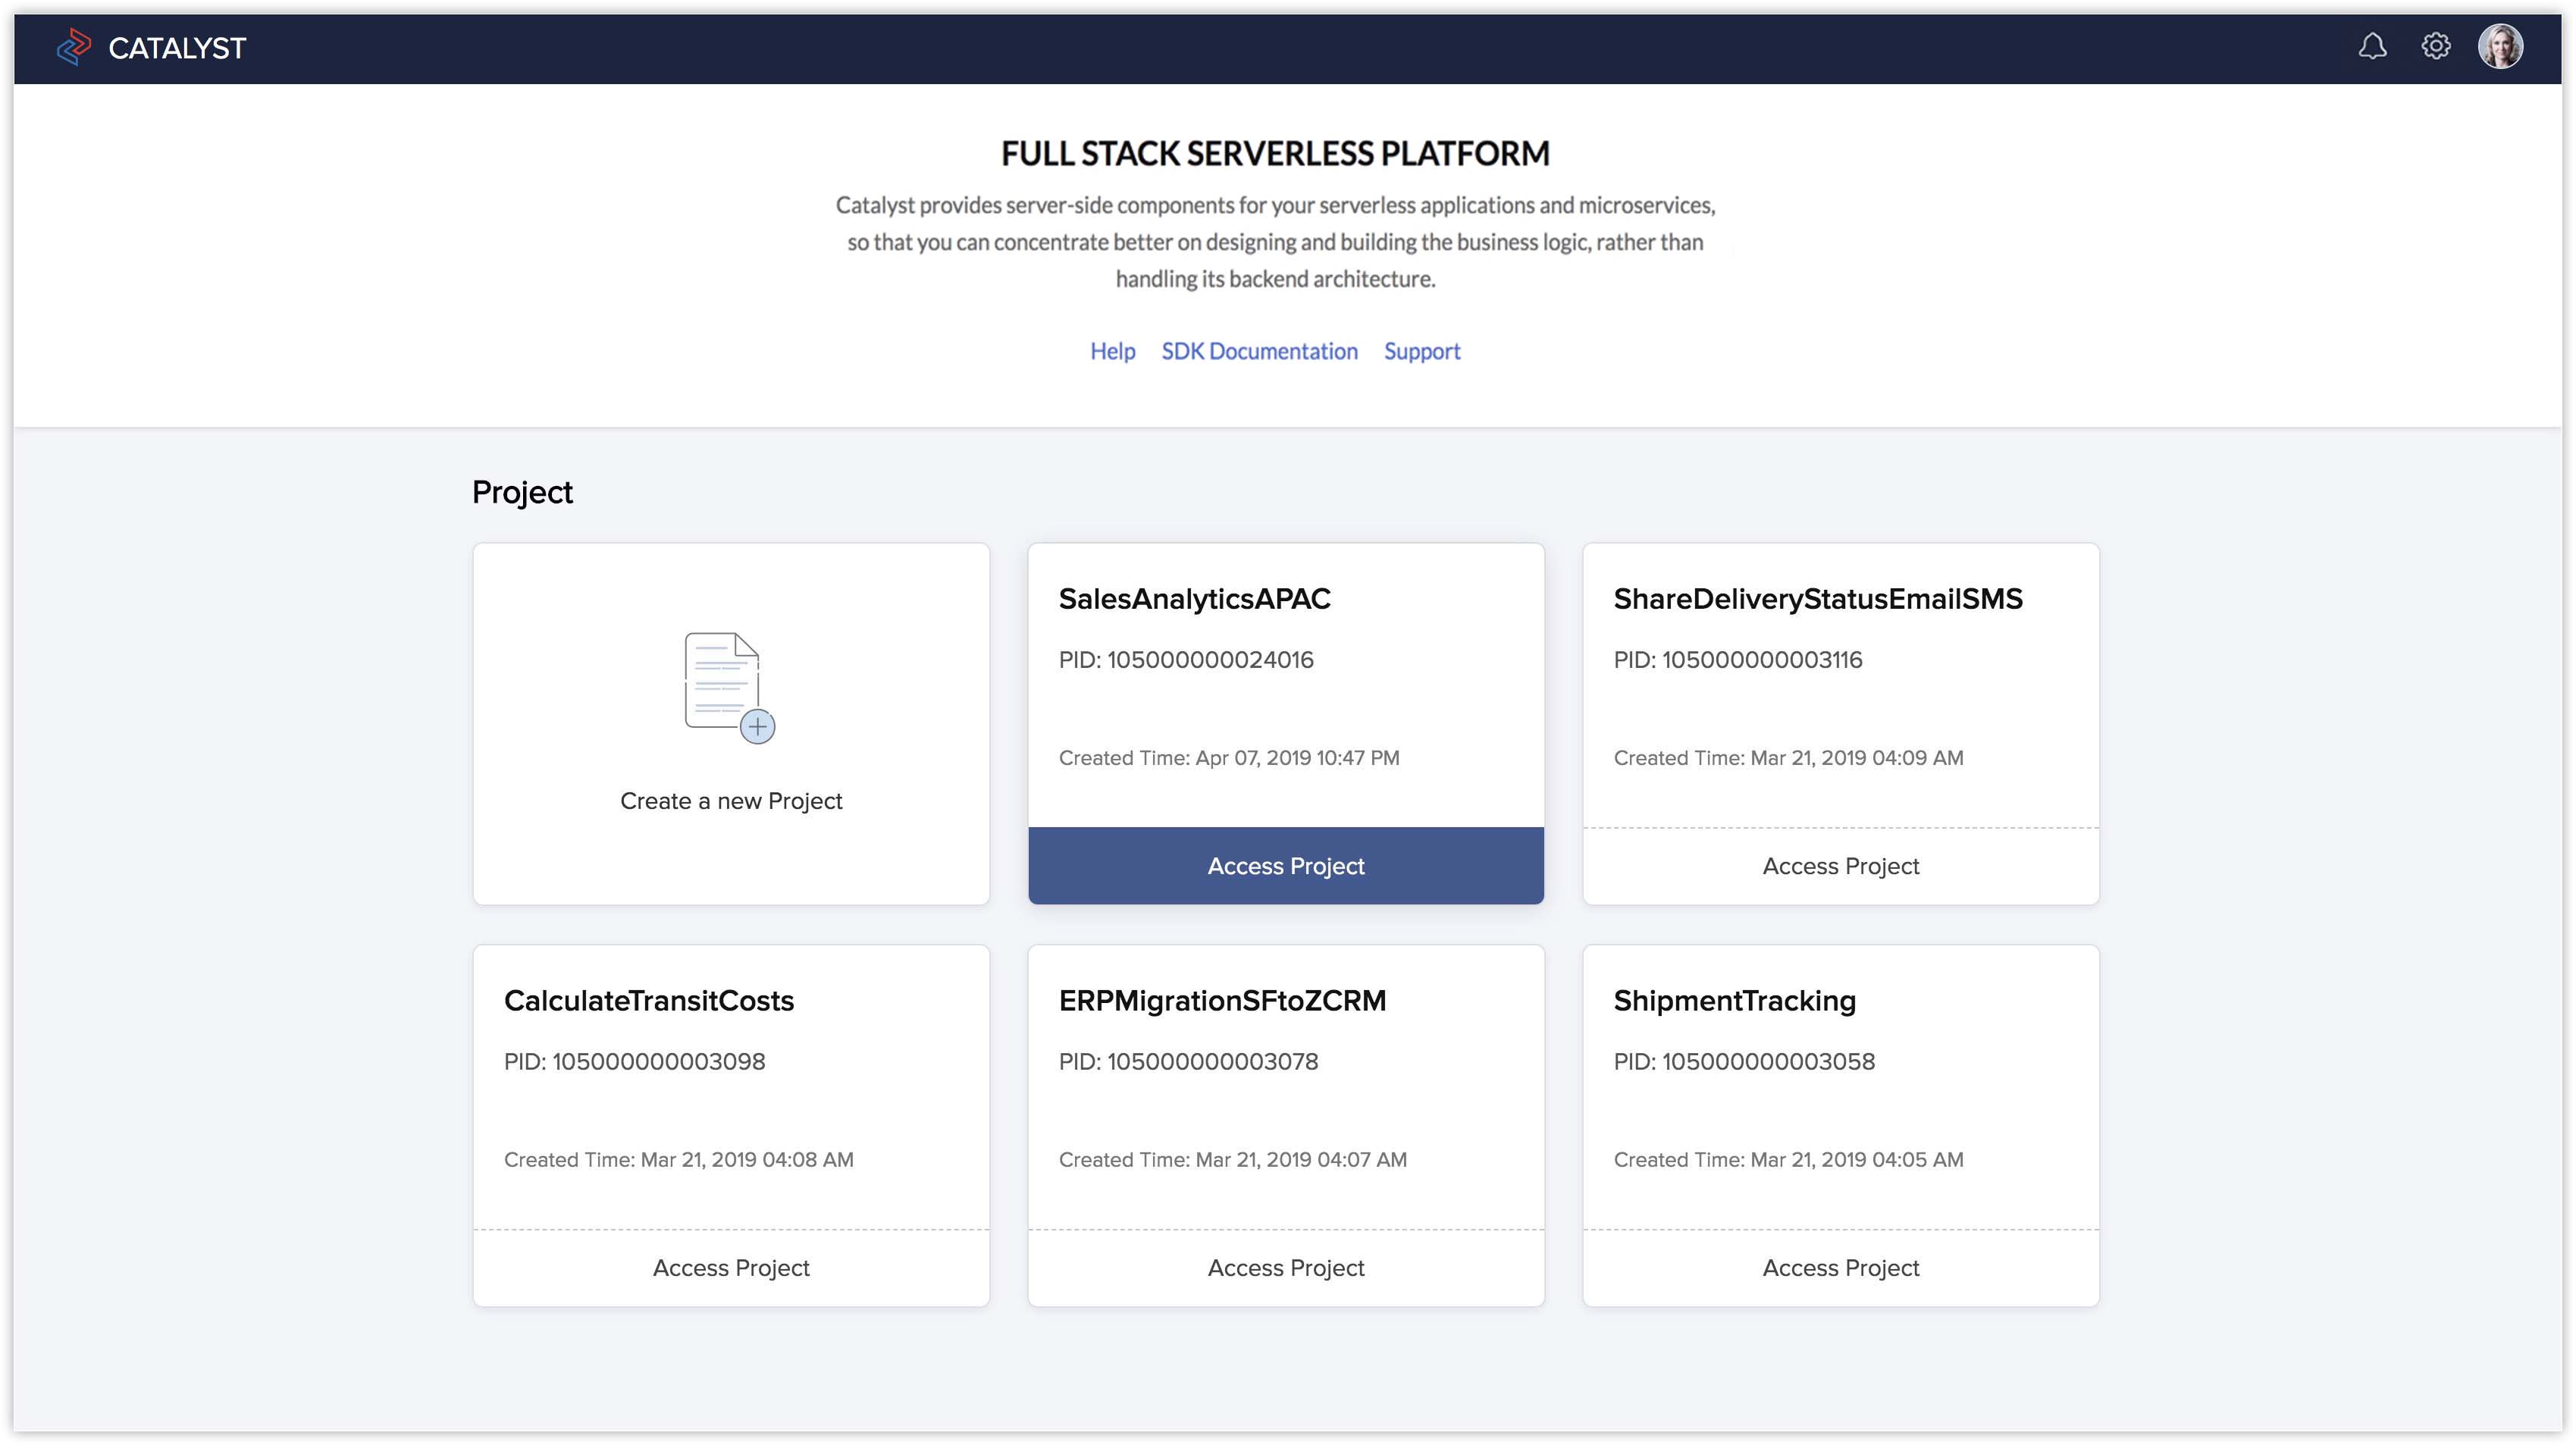Screen dimensions: 2576x1445
Task: Click Created Time Mar 21, 2019 04:08 AM
Action: [x=678, y=1160]
